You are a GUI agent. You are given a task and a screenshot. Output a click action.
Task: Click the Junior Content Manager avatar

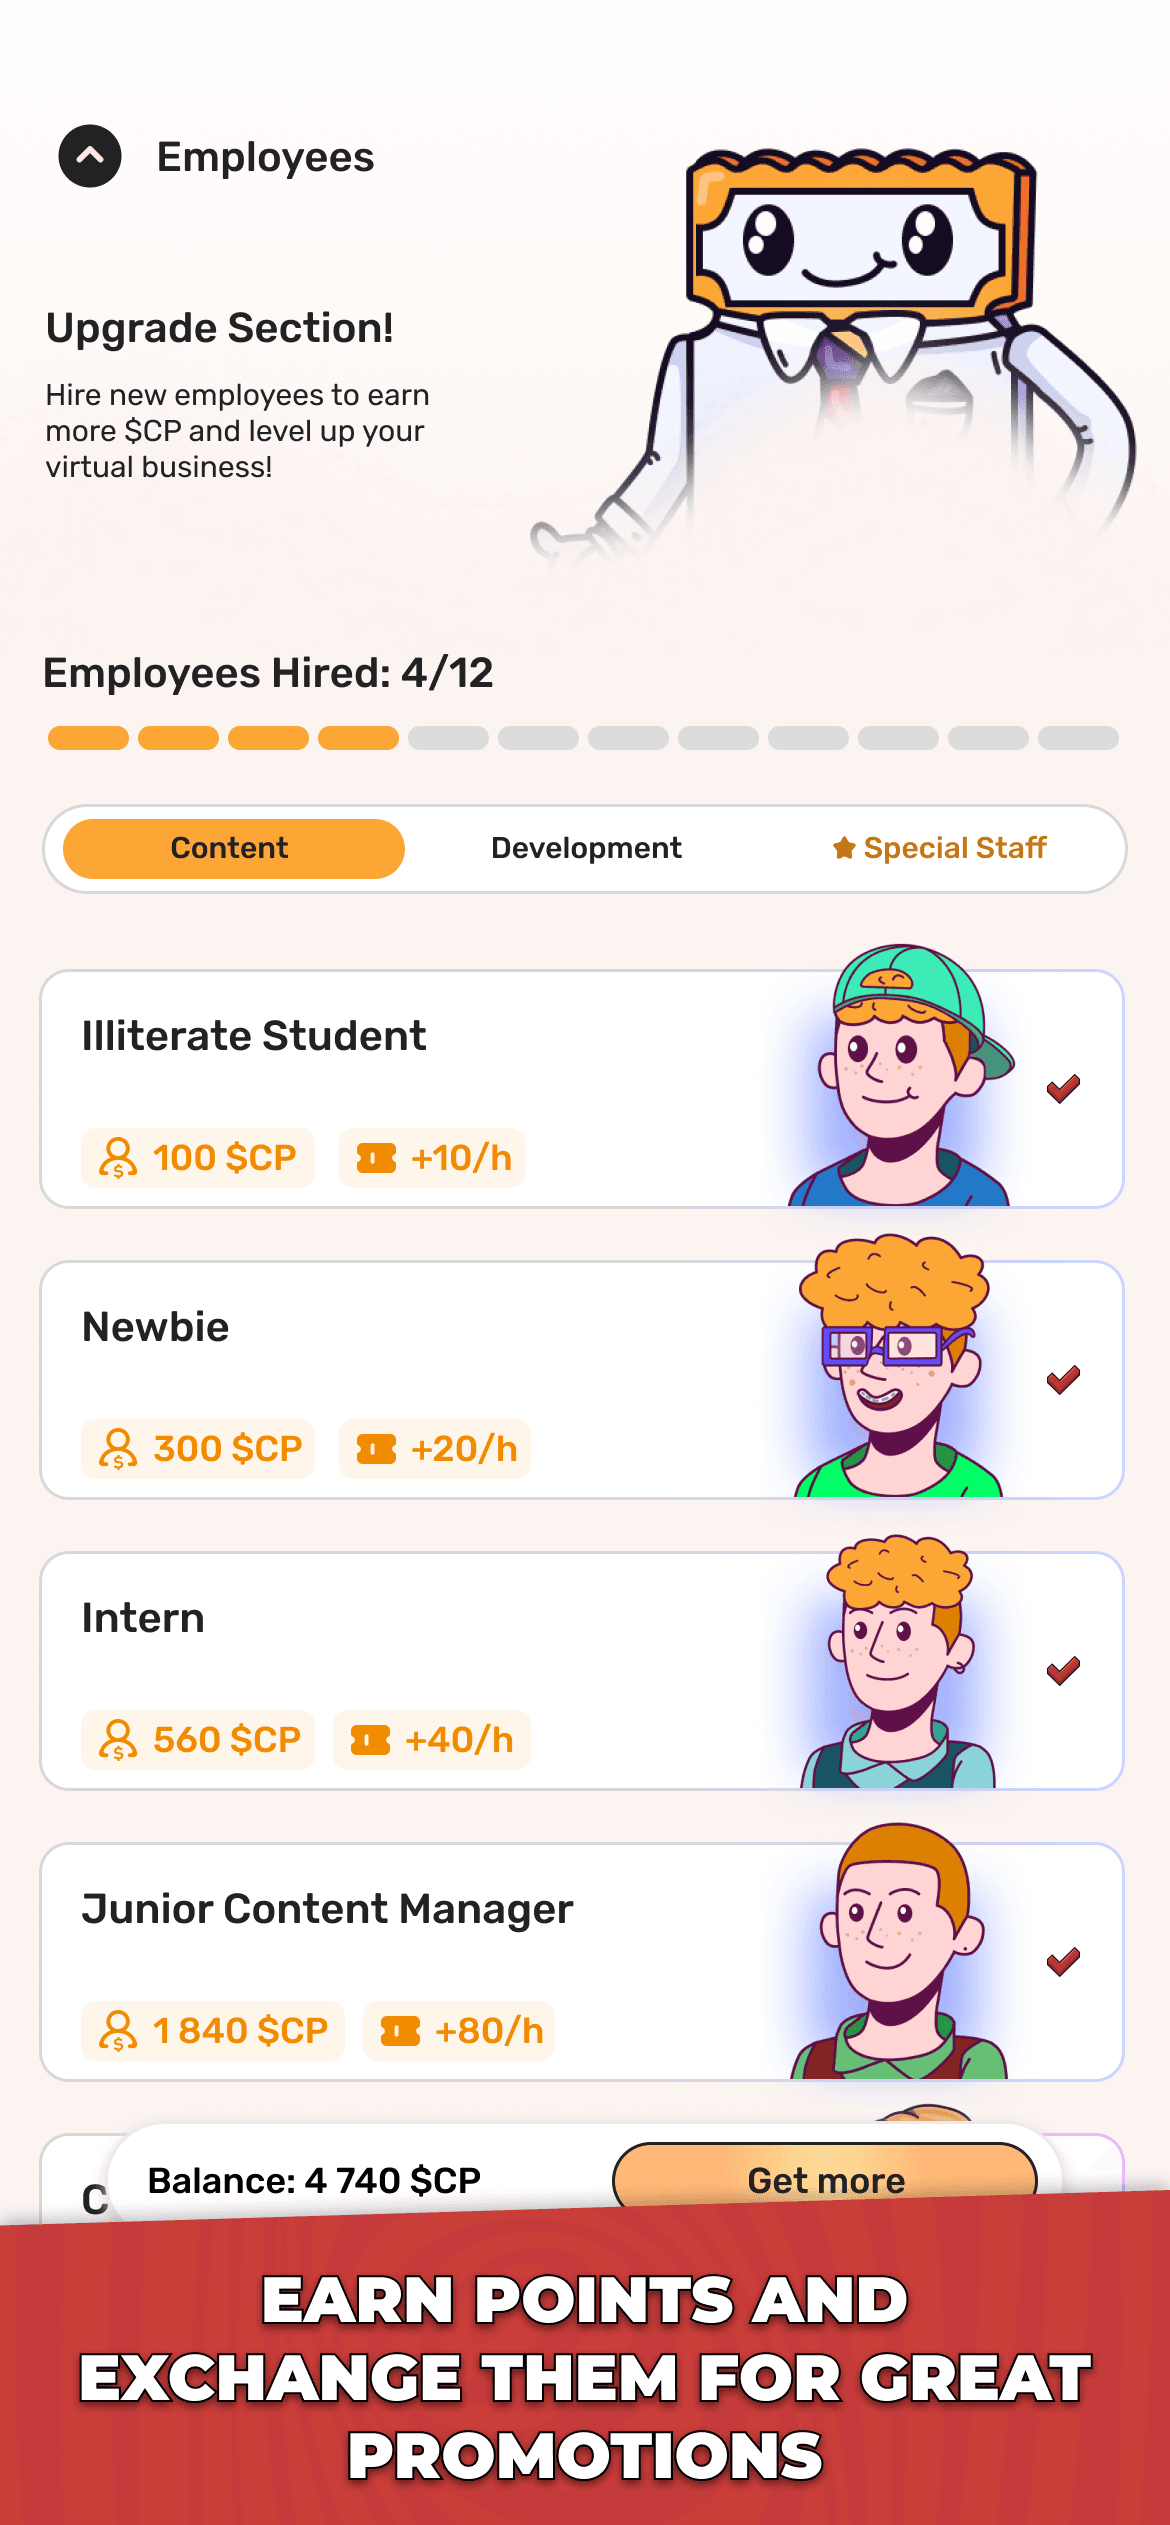(898, 1955)
